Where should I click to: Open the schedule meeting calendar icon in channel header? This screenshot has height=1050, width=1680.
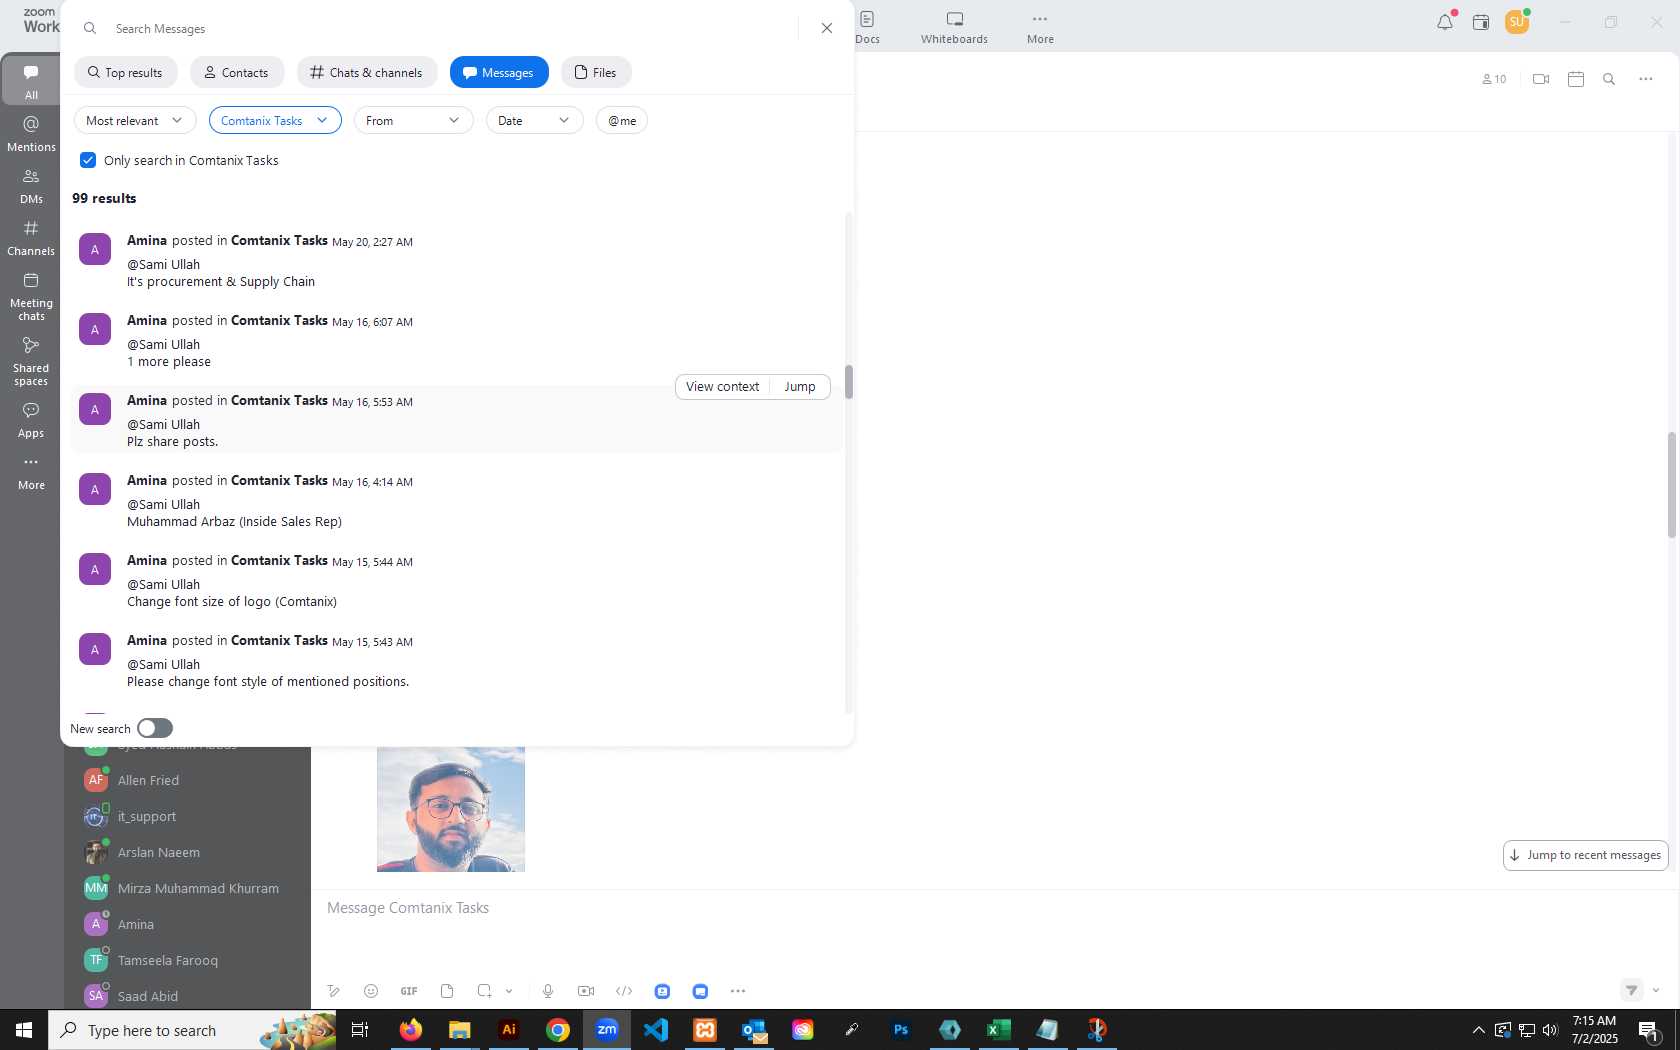tap(1576, 79)
